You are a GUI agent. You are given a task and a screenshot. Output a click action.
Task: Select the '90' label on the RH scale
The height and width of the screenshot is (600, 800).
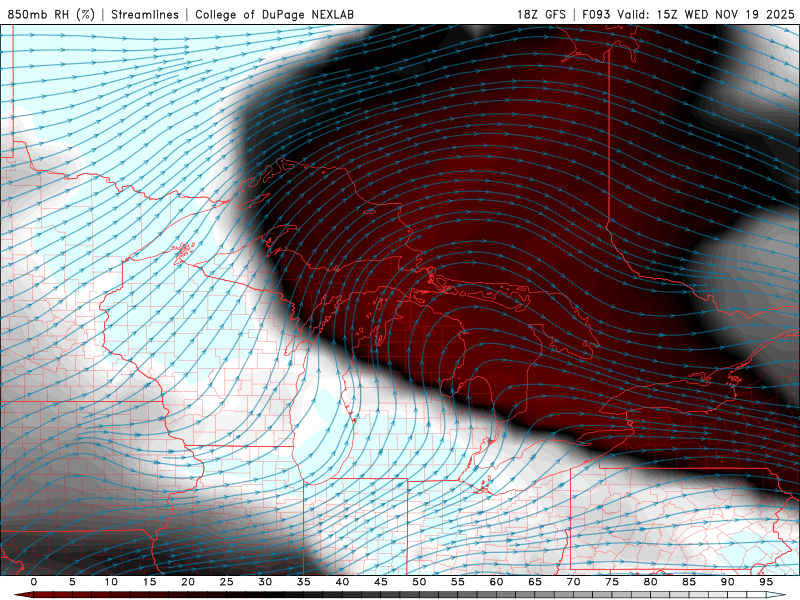727,582
